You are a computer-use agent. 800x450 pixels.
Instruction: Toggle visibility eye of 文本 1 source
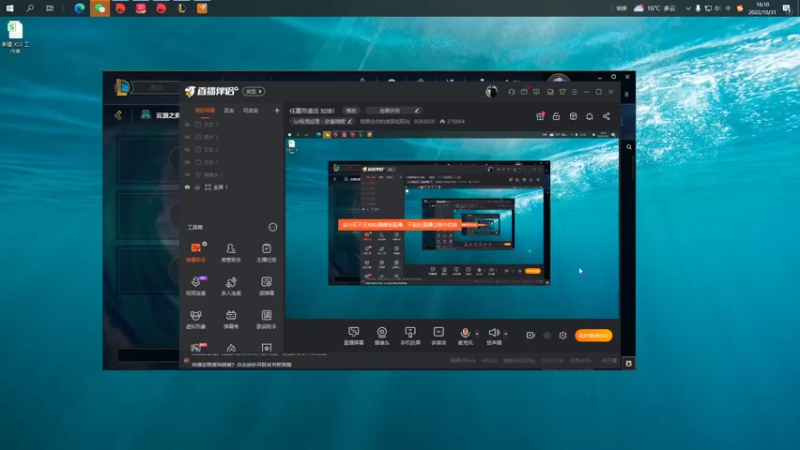click(187, 162)
